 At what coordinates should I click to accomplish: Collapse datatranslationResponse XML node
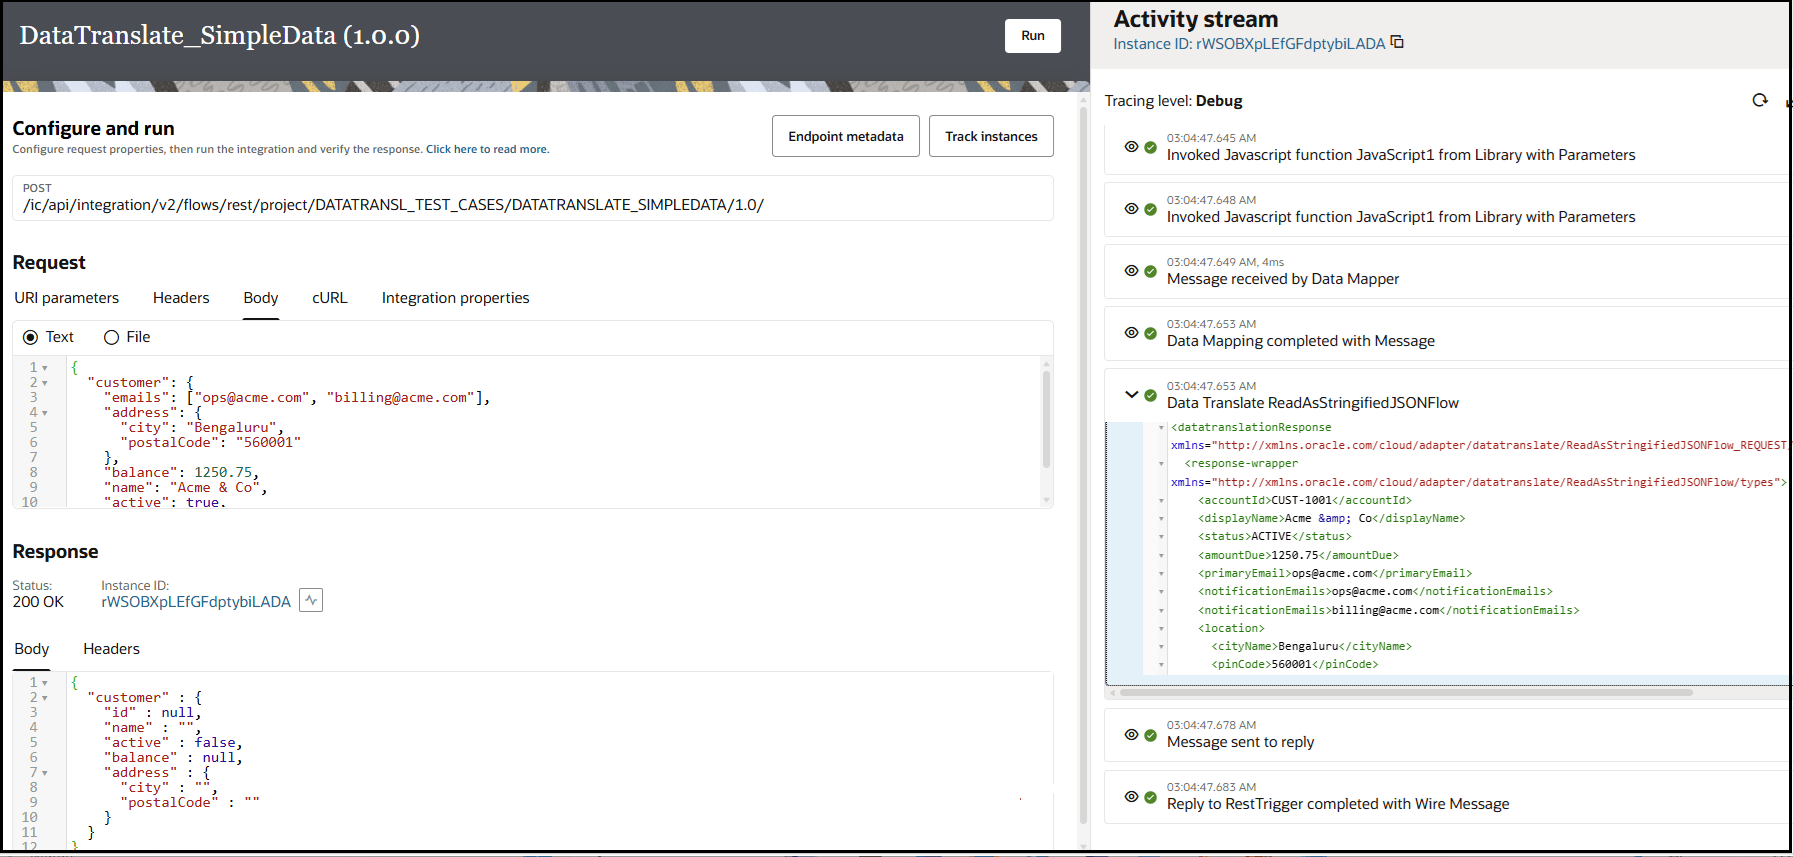[1161, 428]
